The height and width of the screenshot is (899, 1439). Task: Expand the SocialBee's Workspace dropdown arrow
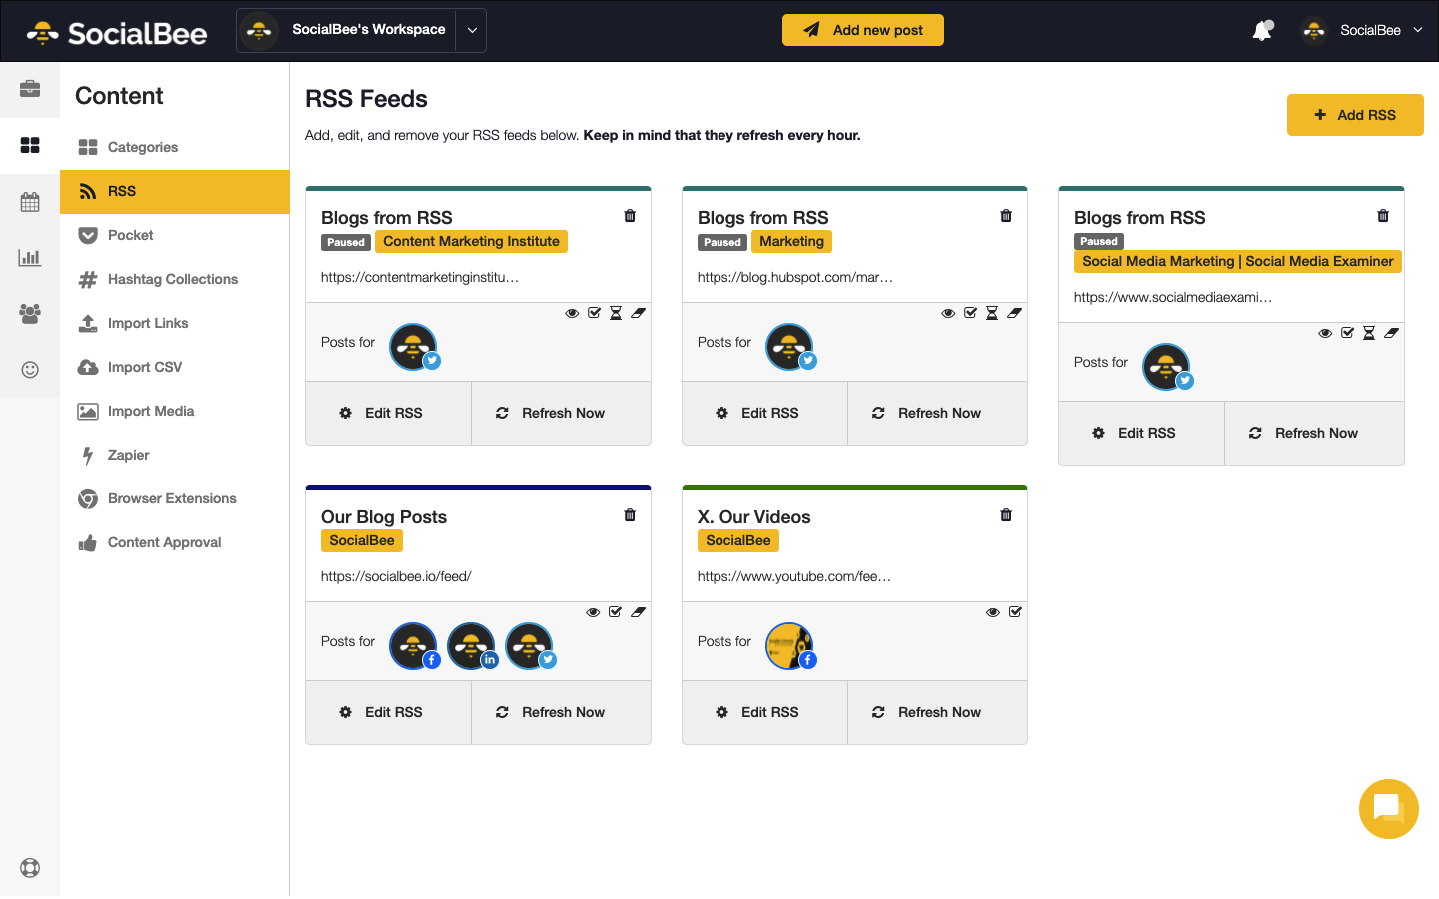coord(472,31)
